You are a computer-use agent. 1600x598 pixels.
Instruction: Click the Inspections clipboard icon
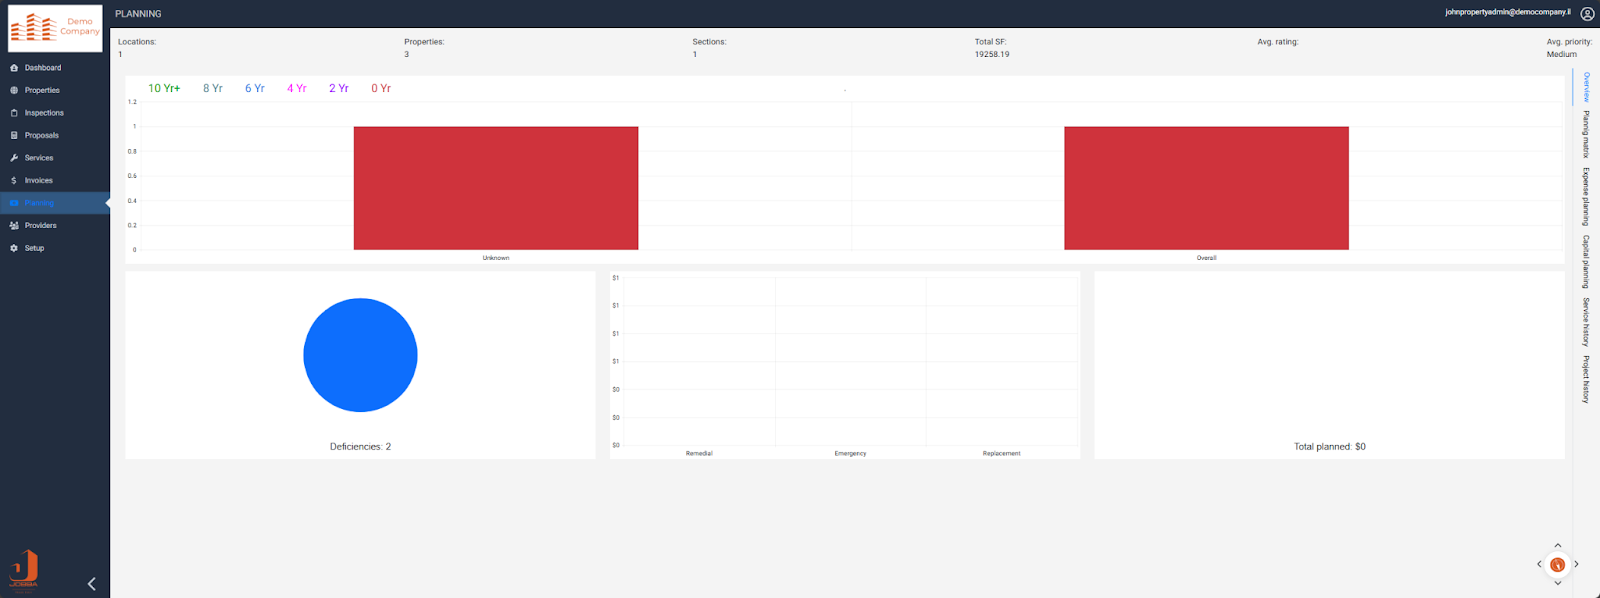(14, 113)
